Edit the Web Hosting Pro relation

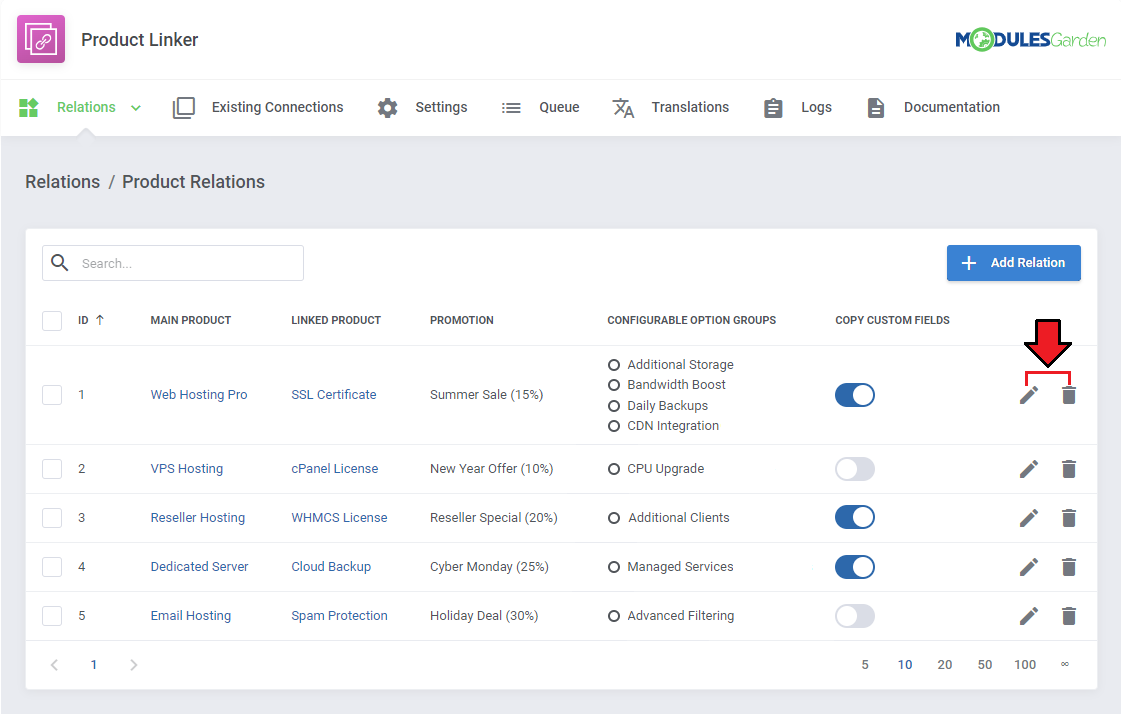click(x=1029, y=395)
